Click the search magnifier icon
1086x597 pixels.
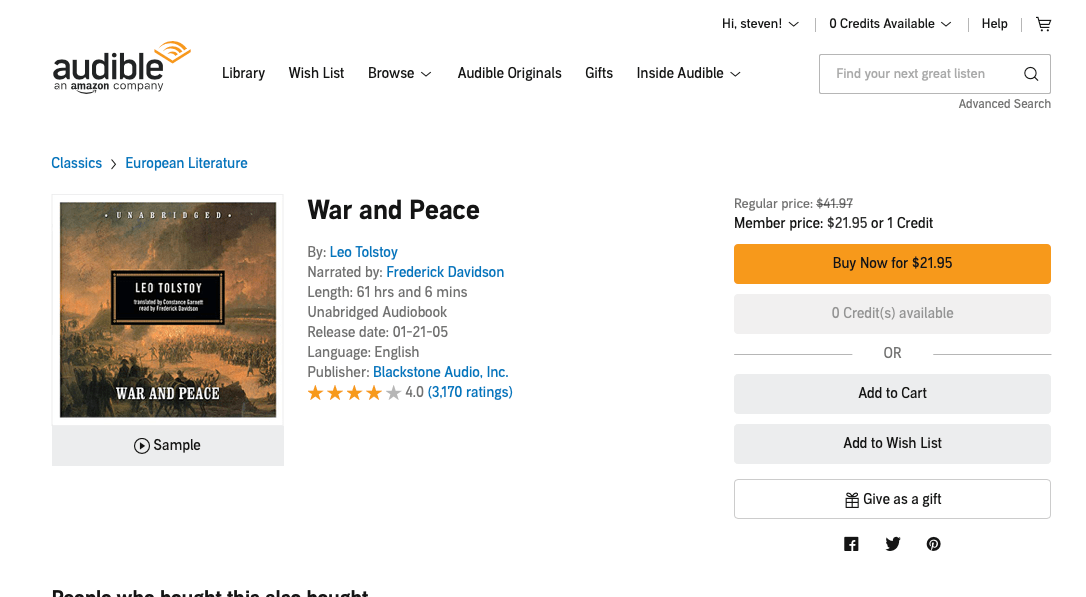pos(1030,73)
